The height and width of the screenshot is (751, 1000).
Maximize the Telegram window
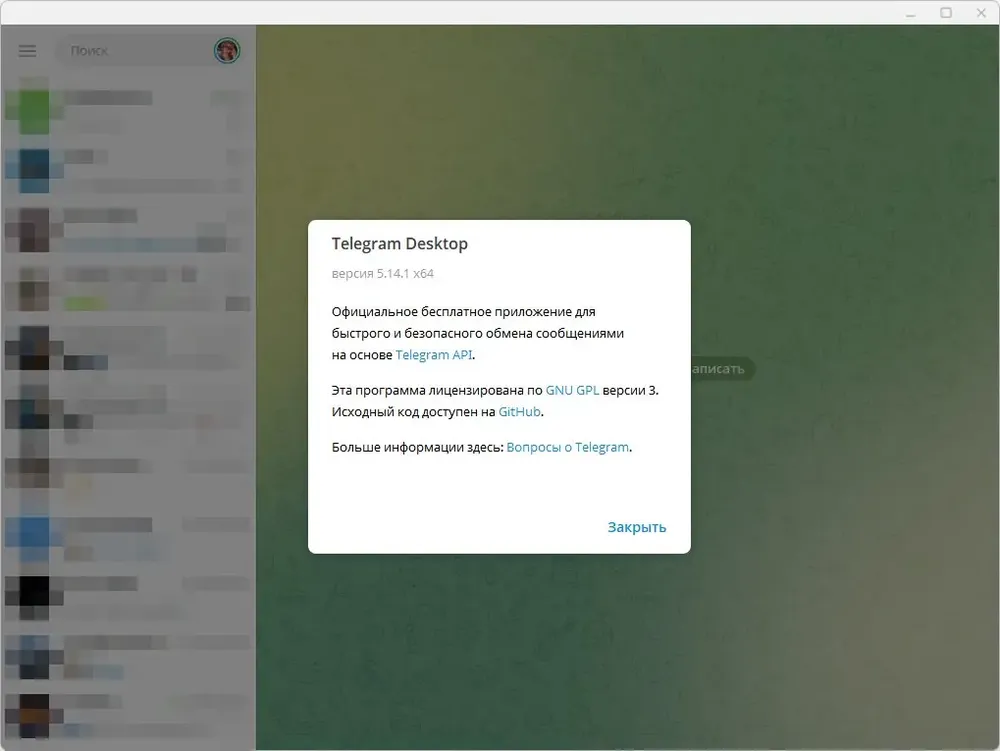pyautogui.click(x=946, y=13)
